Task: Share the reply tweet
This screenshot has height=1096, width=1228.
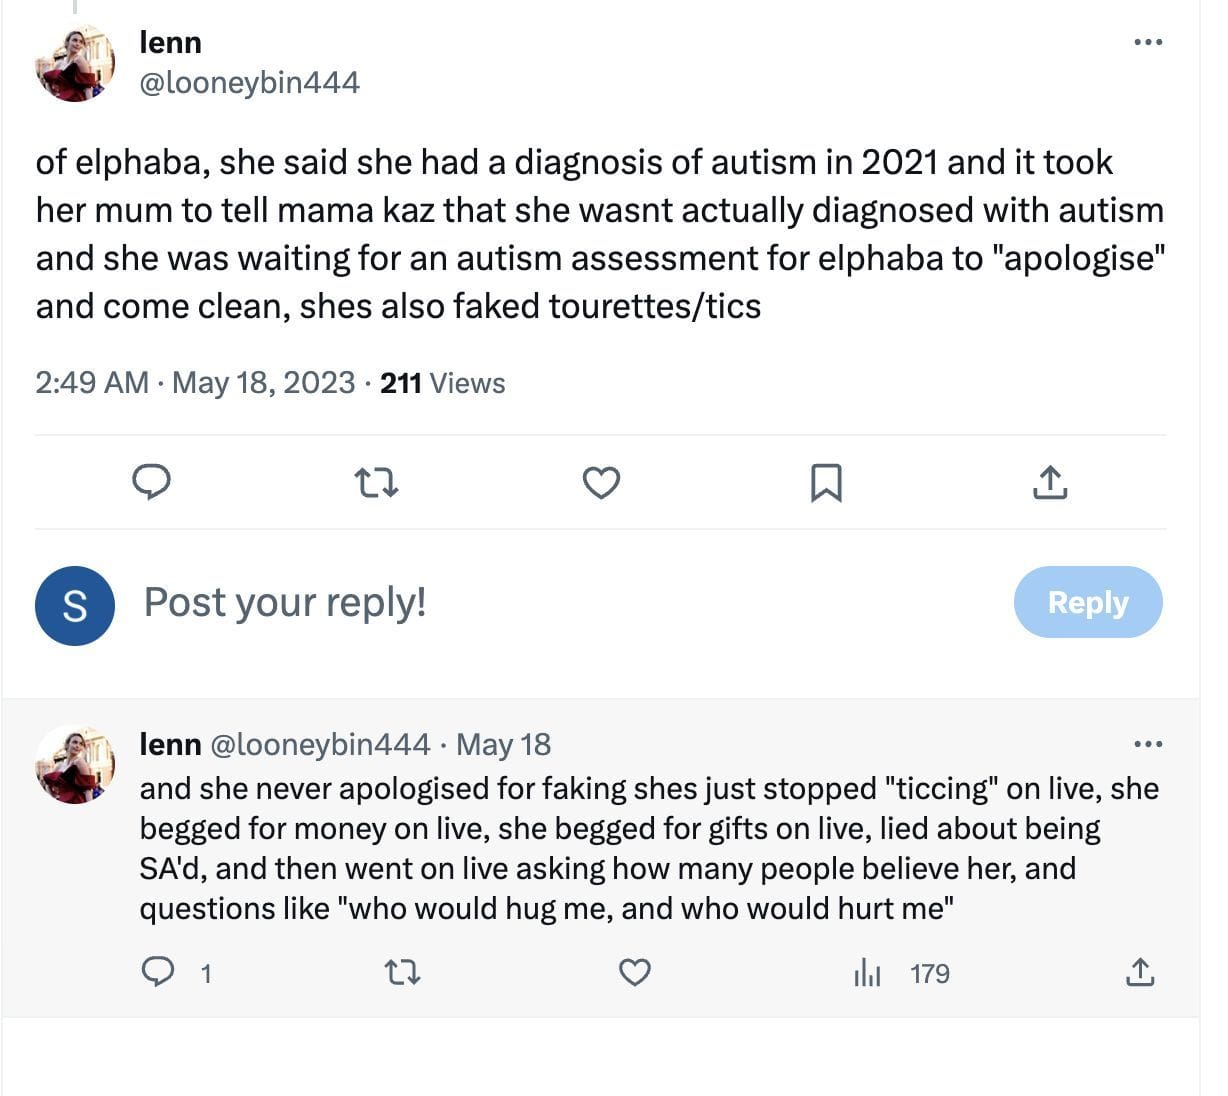Action: (1140, 969)
